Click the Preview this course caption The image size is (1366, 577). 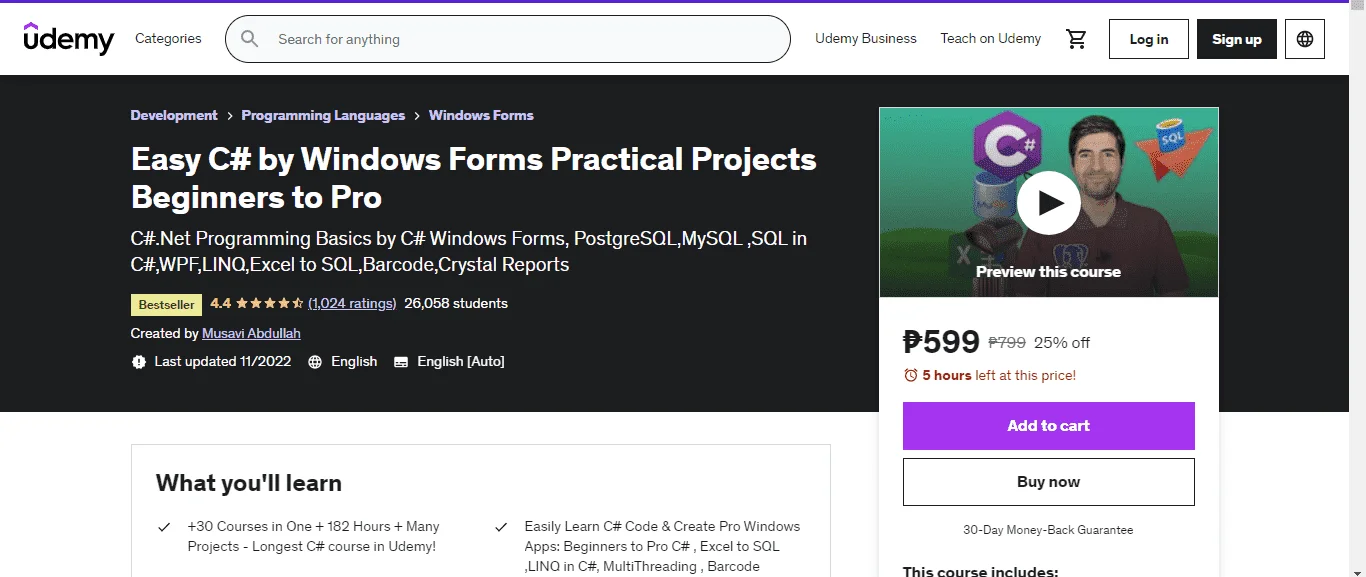click(x=1048, y=272)
